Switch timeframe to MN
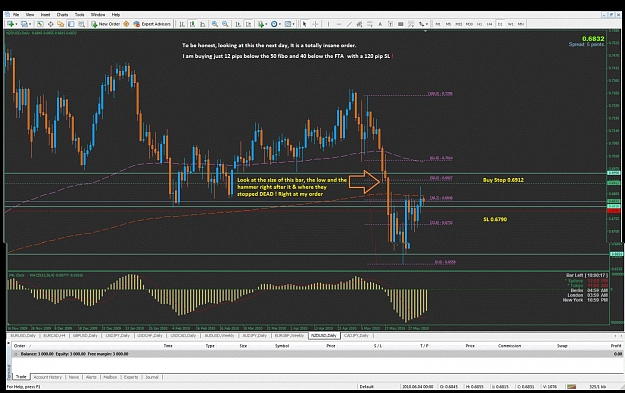The image size is (625, 393). (x=521, y=24)
